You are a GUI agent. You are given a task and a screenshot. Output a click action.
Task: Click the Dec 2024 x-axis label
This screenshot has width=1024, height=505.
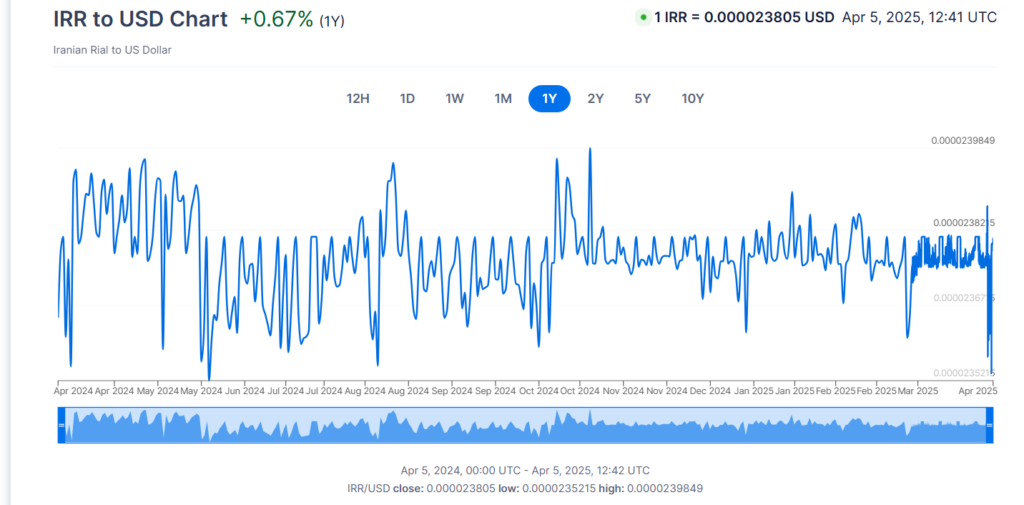[x=711, y=390]
